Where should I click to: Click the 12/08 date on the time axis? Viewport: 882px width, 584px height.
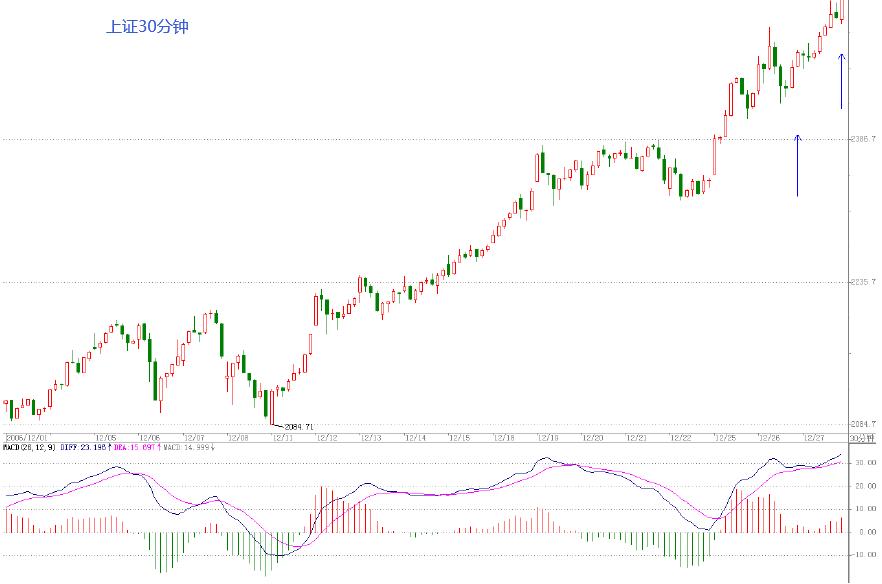[x=238, y=437]
